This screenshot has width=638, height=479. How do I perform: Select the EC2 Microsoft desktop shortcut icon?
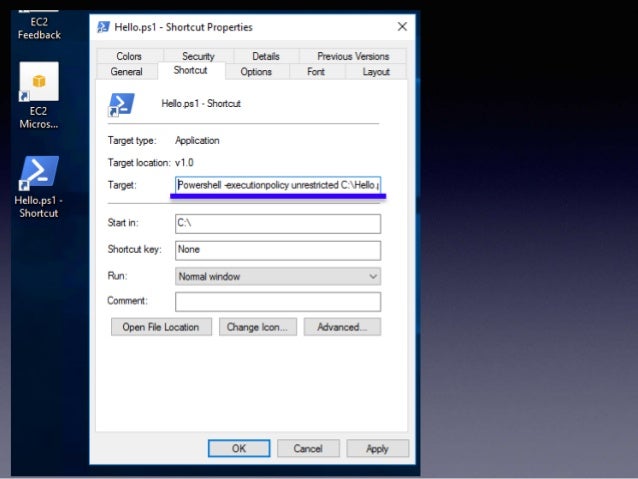(39, 96)
